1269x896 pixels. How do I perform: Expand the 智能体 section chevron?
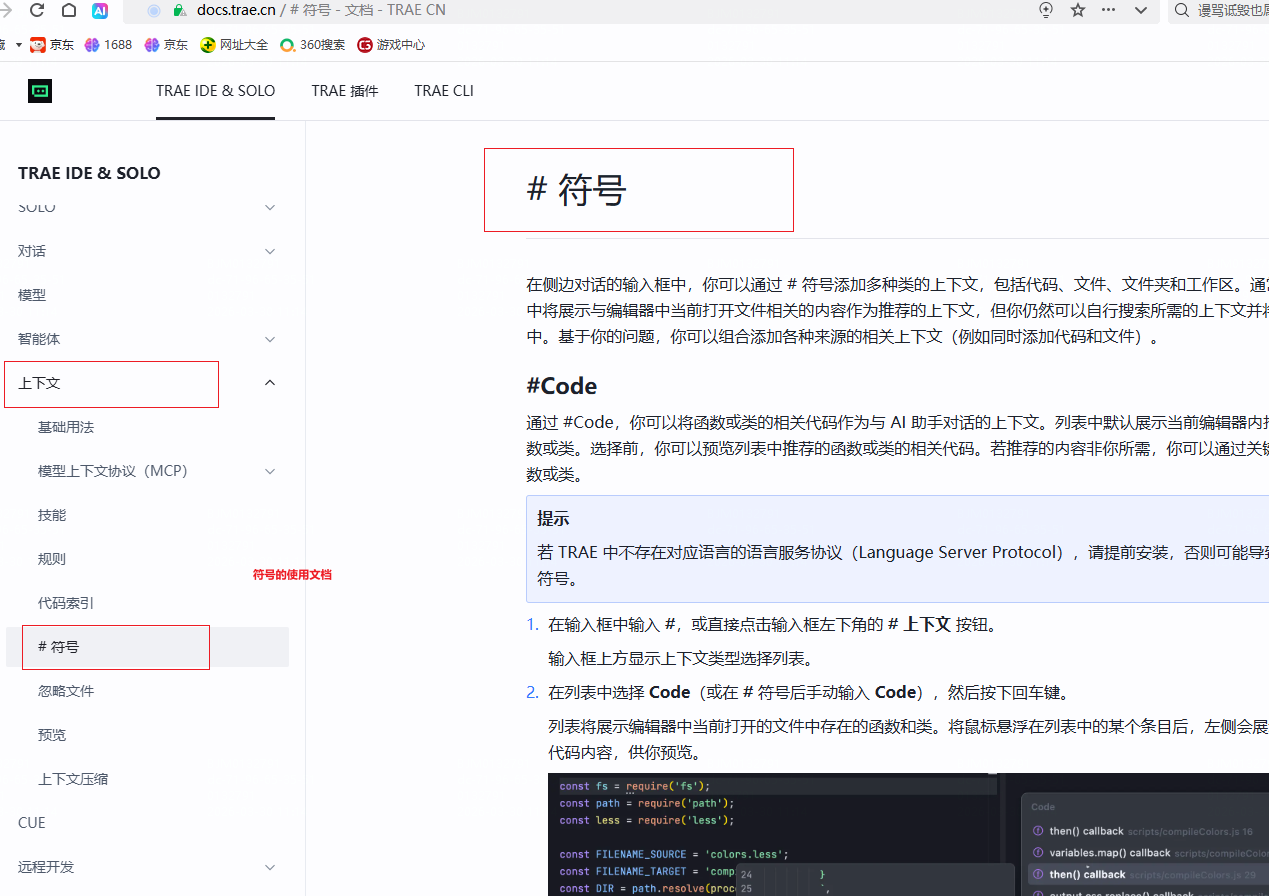pos(270,339)
